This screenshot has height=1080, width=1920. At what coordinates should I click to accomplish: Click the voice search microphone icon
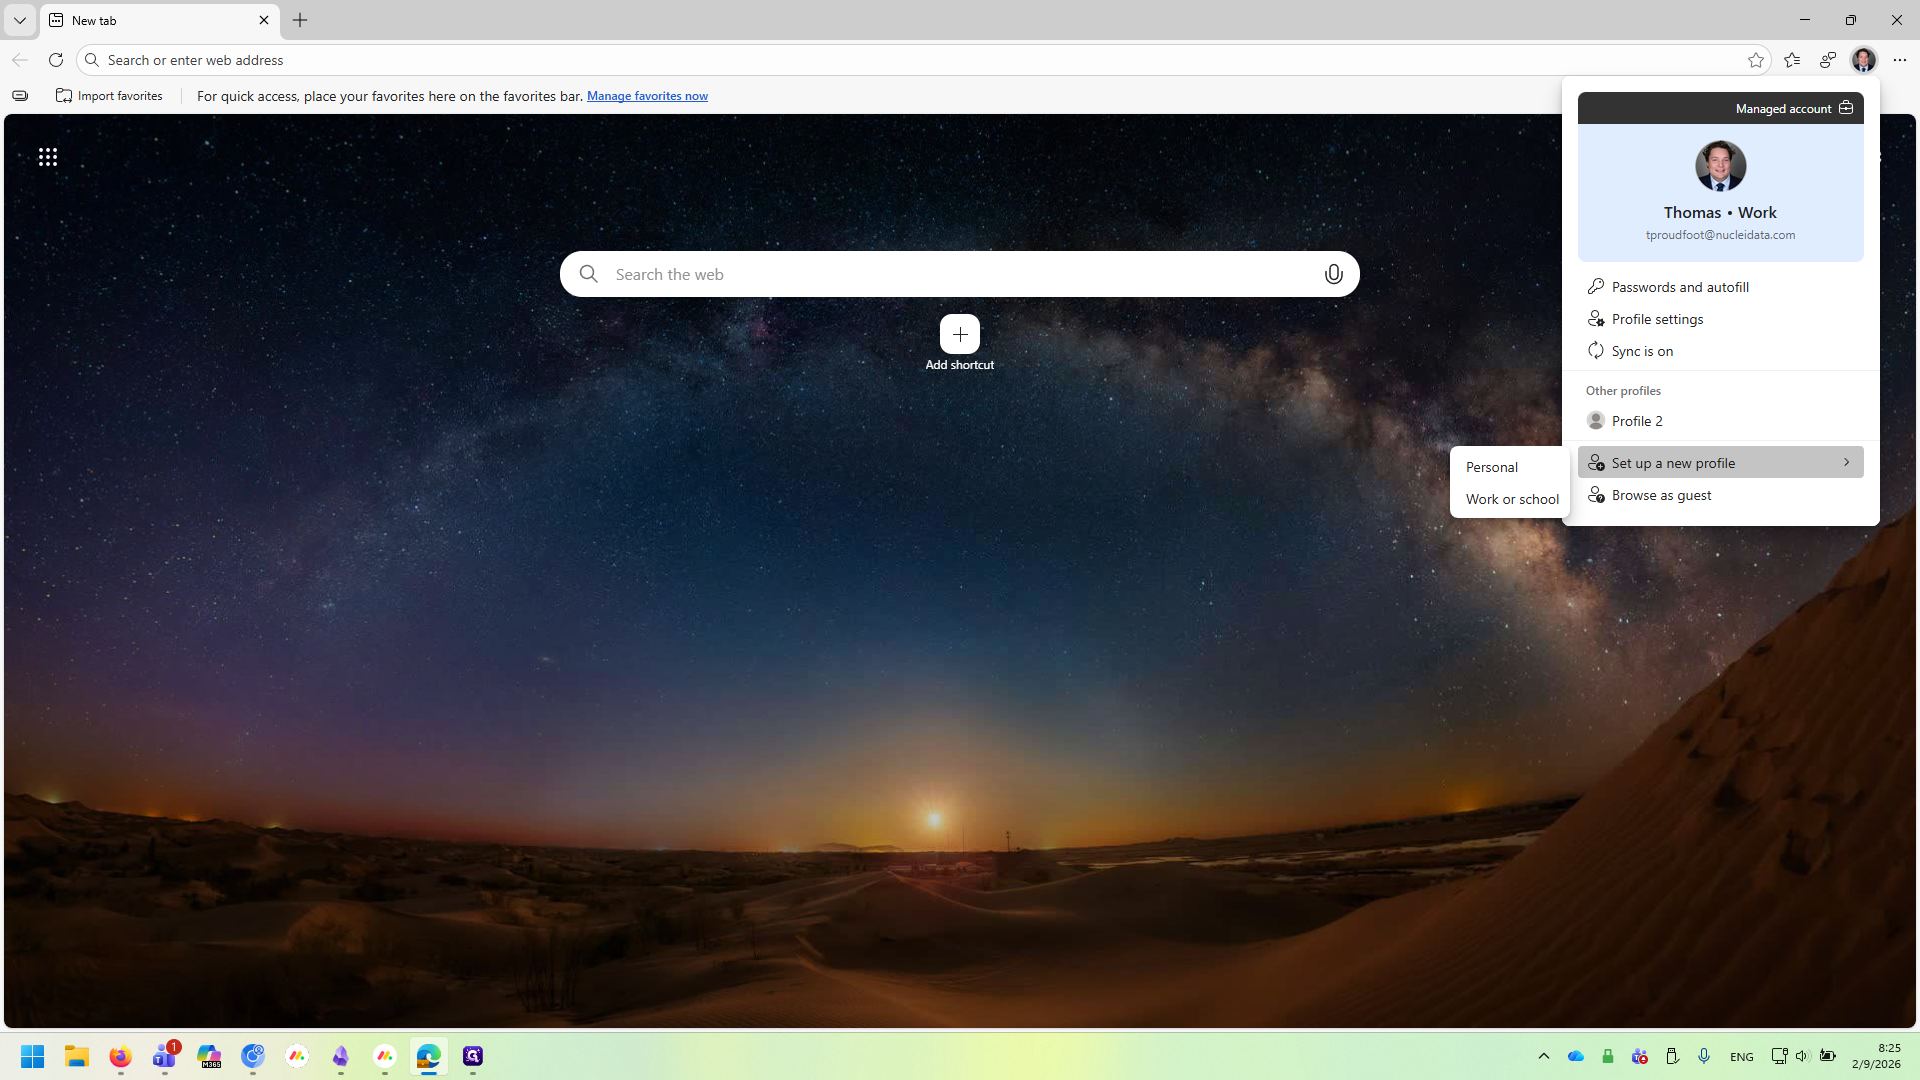pos(1333,274)
